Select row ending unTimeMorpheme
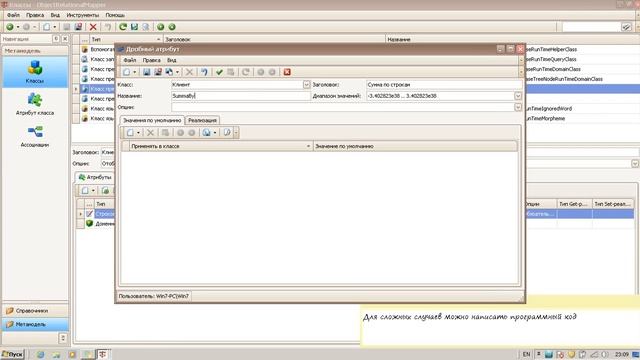The width and height of the screenshot is (640, 360). click(x=546, y=118)
